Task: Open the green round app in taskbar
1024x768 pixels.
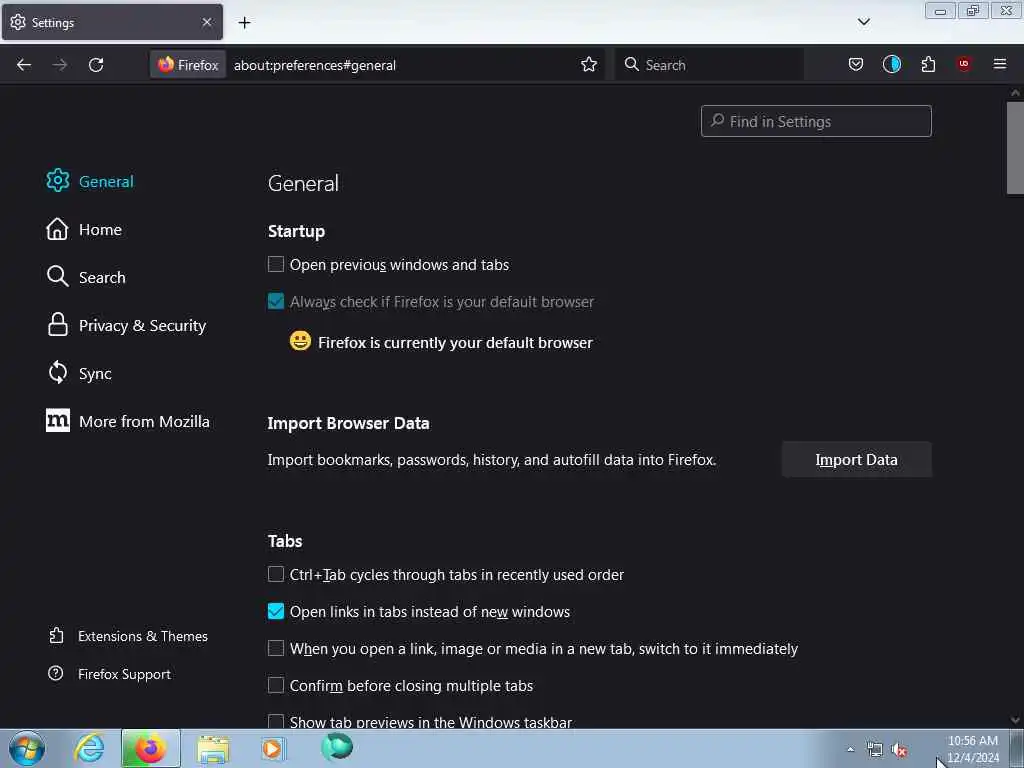Action: 336,747
